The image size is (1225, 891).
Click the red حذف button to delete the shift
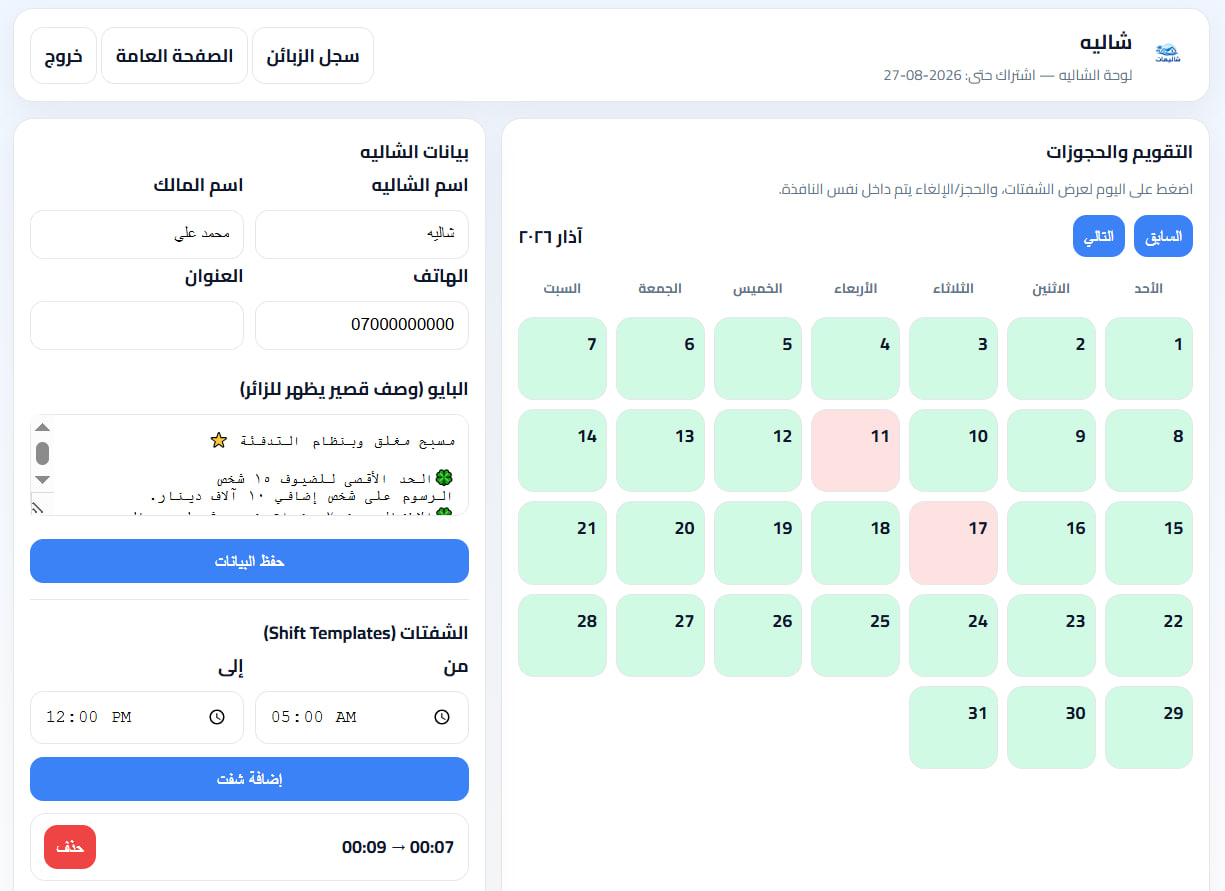point(69,846)
